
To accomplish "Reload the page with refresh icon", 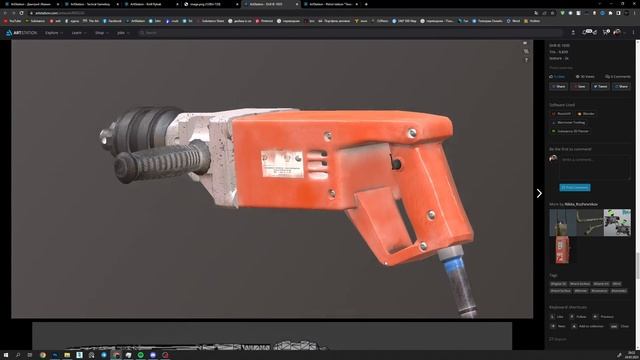I will [21, 13].
